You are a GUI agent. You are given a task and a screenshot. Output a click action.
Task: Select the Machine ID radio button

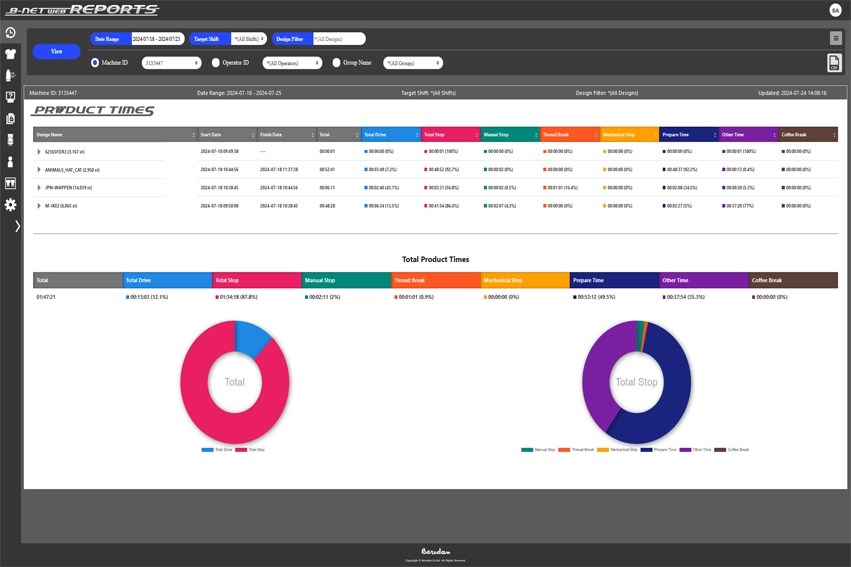click(x=95, y=62)
